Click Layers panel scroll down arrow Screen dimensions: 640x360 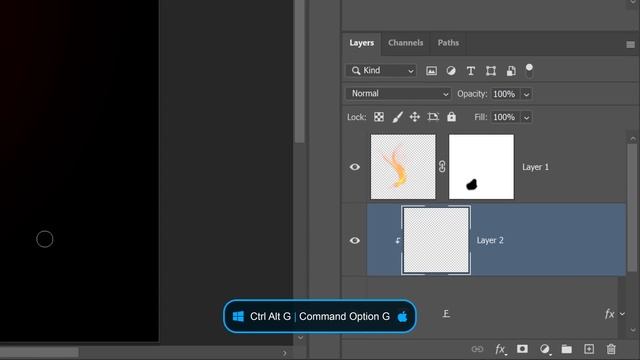633,330
